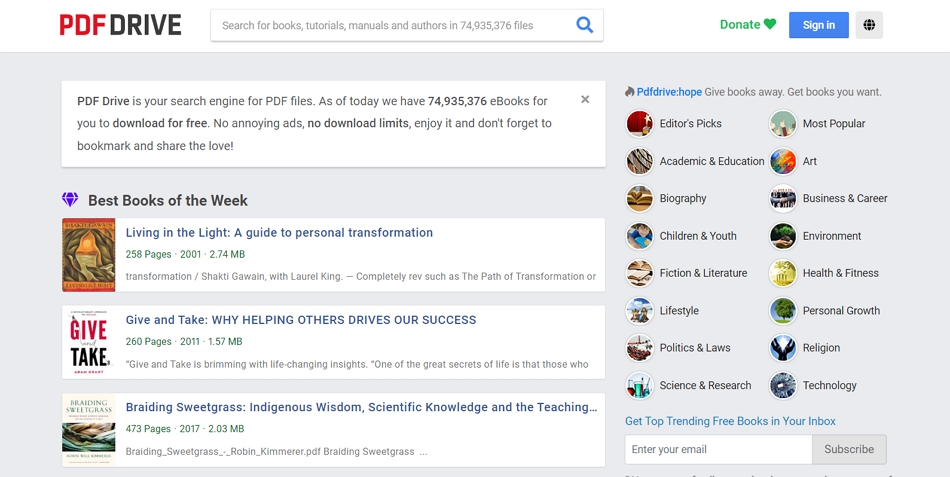Click the Subscribe button
950x477 pixels.
click(x=849, y=449)
